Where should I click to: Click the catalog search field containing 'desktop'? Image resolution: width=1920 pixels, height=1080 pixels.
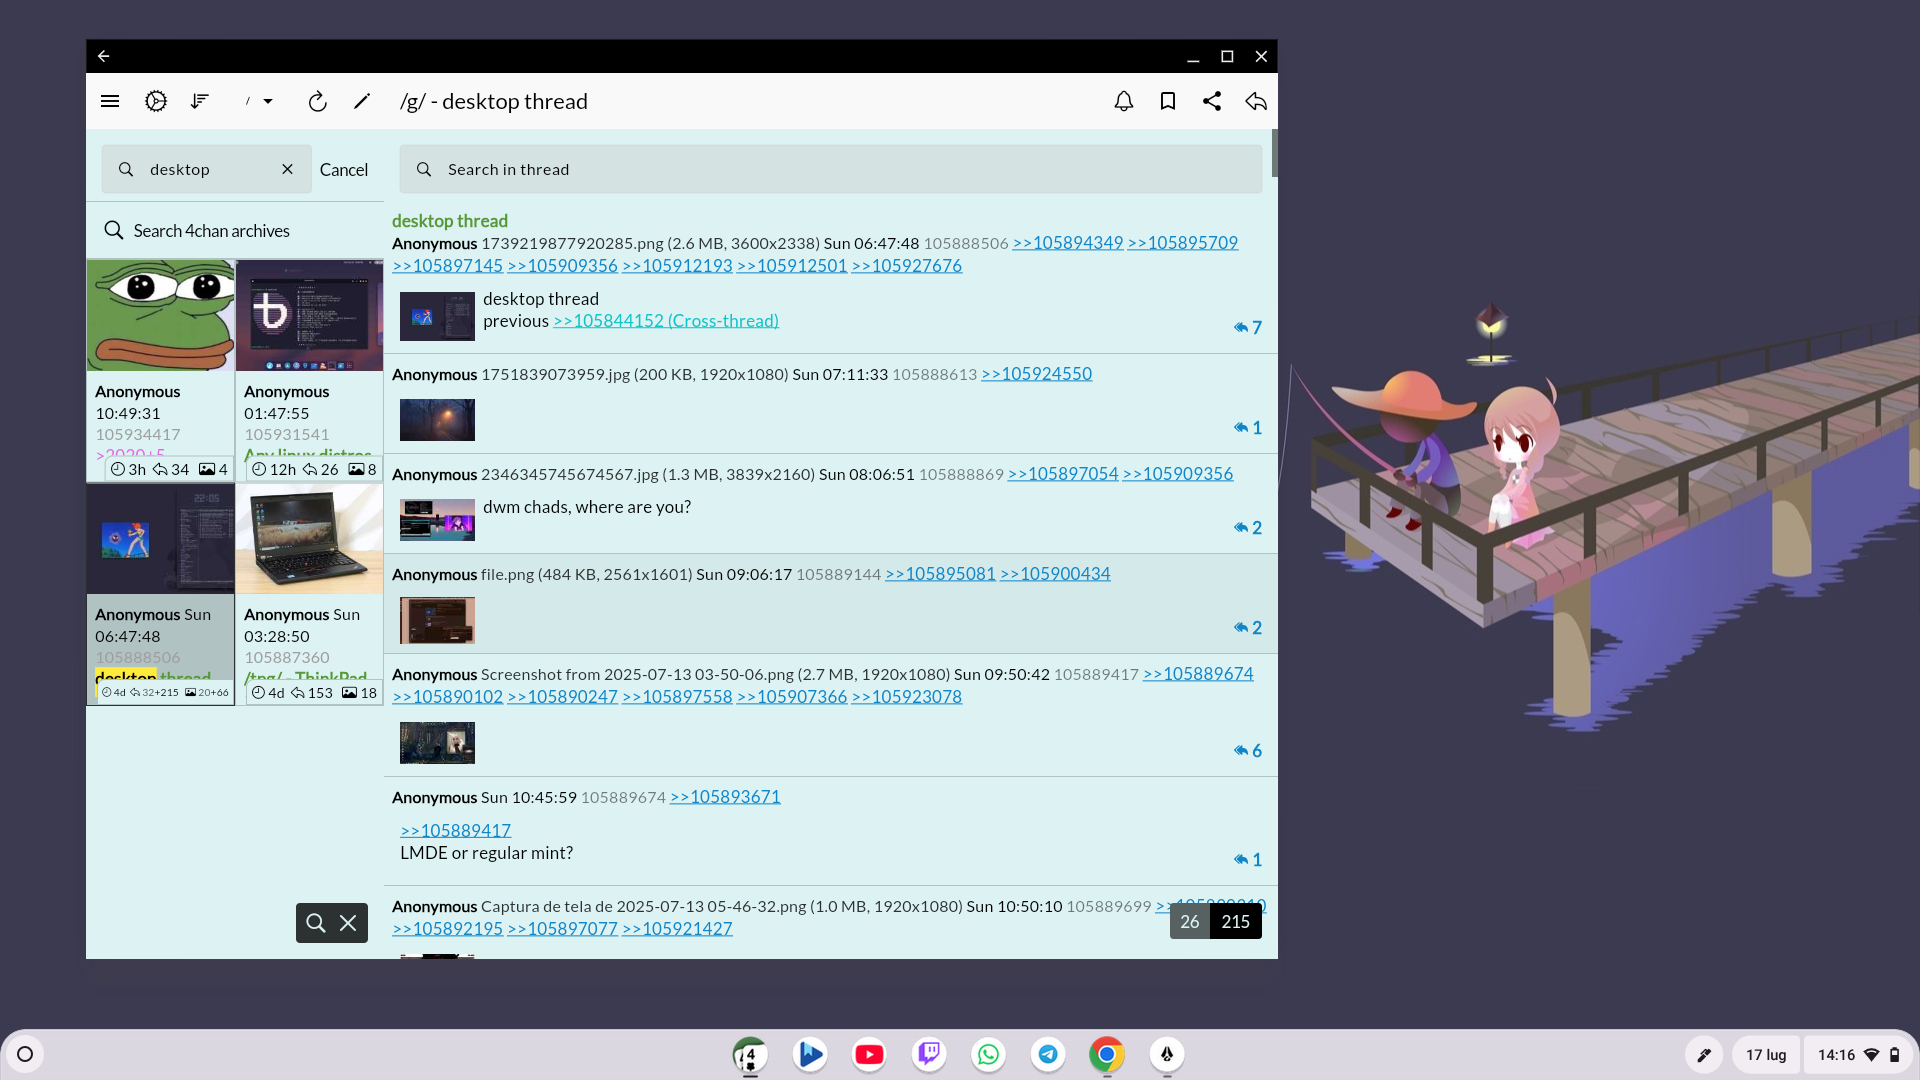tap(206, 169)
